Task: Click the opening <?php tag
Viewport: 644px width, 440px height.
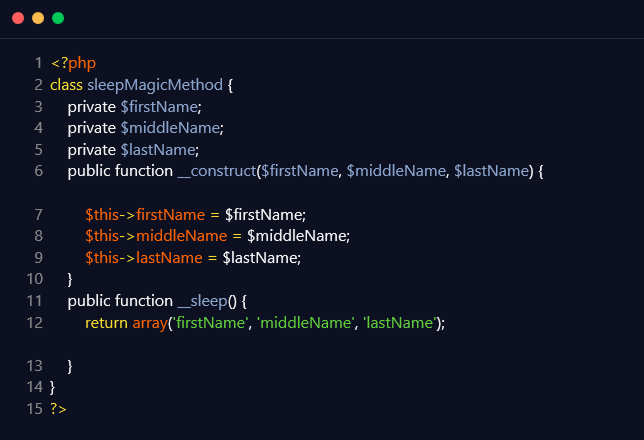Action: 73,63
